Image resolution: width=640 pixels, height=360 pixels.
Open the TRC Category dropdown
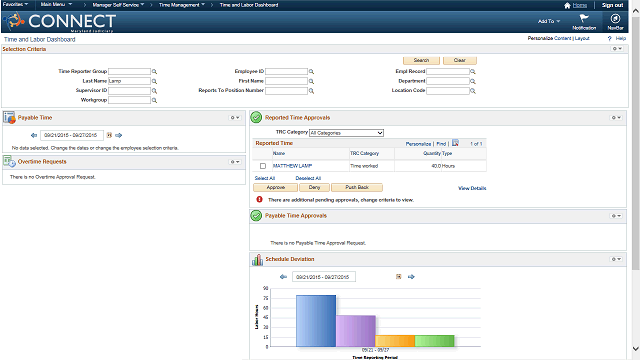tap(346, 133)
